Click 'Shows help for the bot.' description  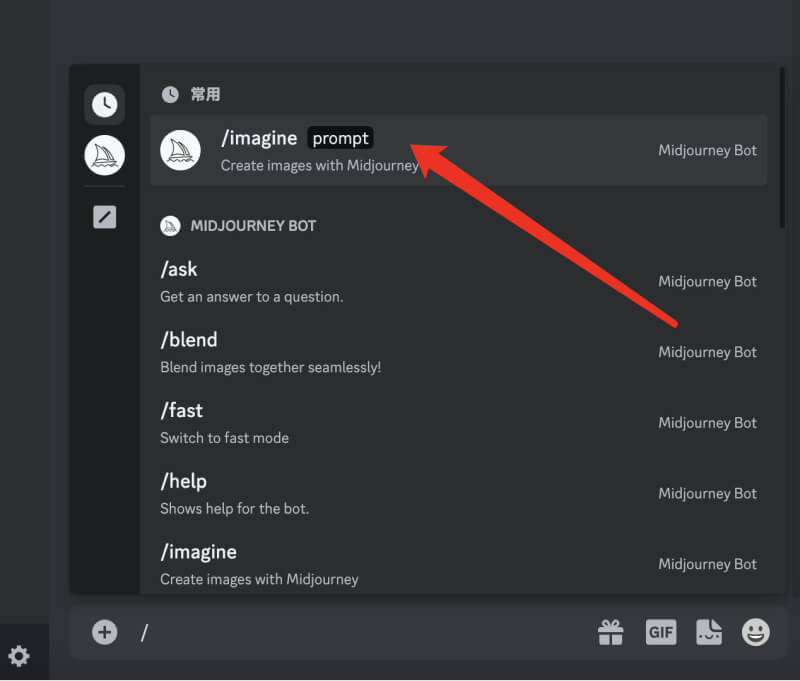pyautogui.click(x=235, y=508)
